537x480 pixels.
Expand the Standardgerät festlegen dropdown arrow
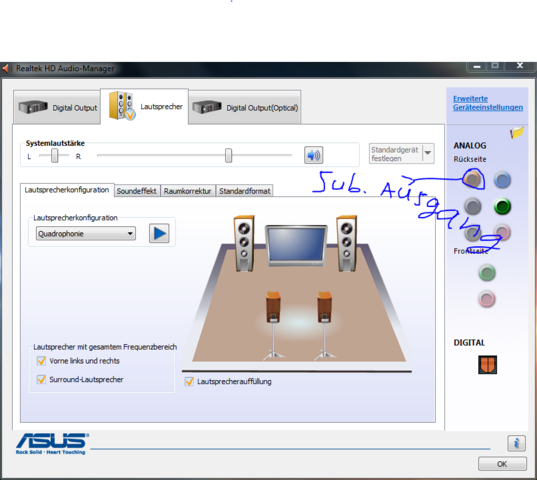(428, 153)
